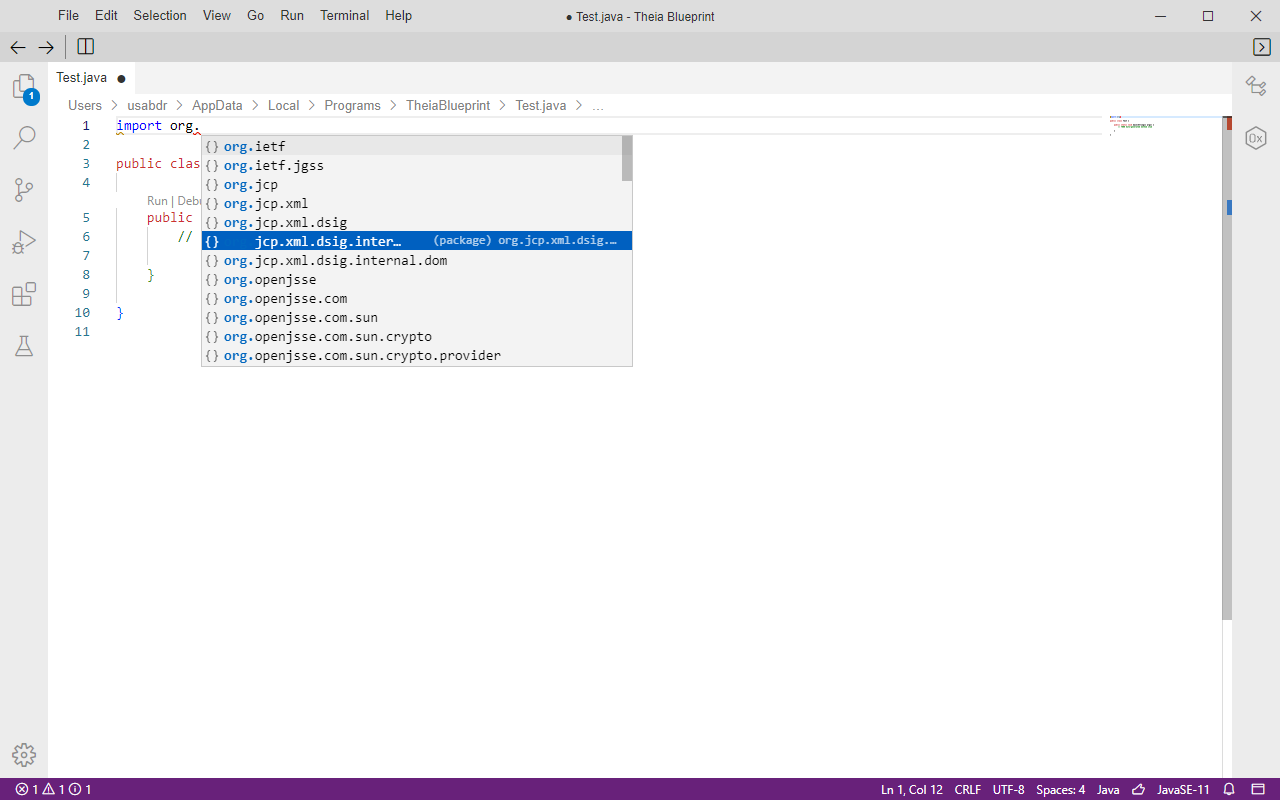Open the Test flask view
This screenshot has width=1280, height=801.
tap(24, 346)
